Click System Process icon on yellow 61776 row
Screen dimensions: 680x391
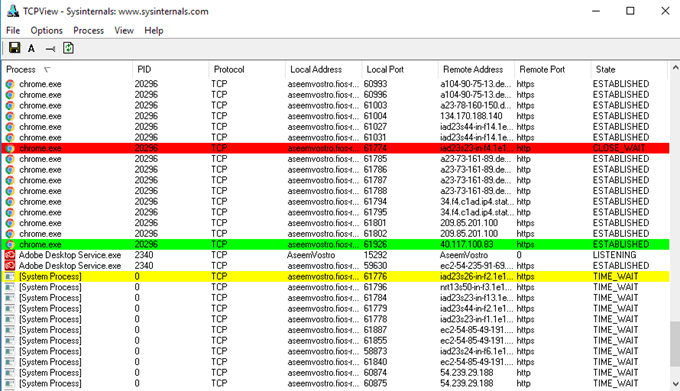(10, 277)
